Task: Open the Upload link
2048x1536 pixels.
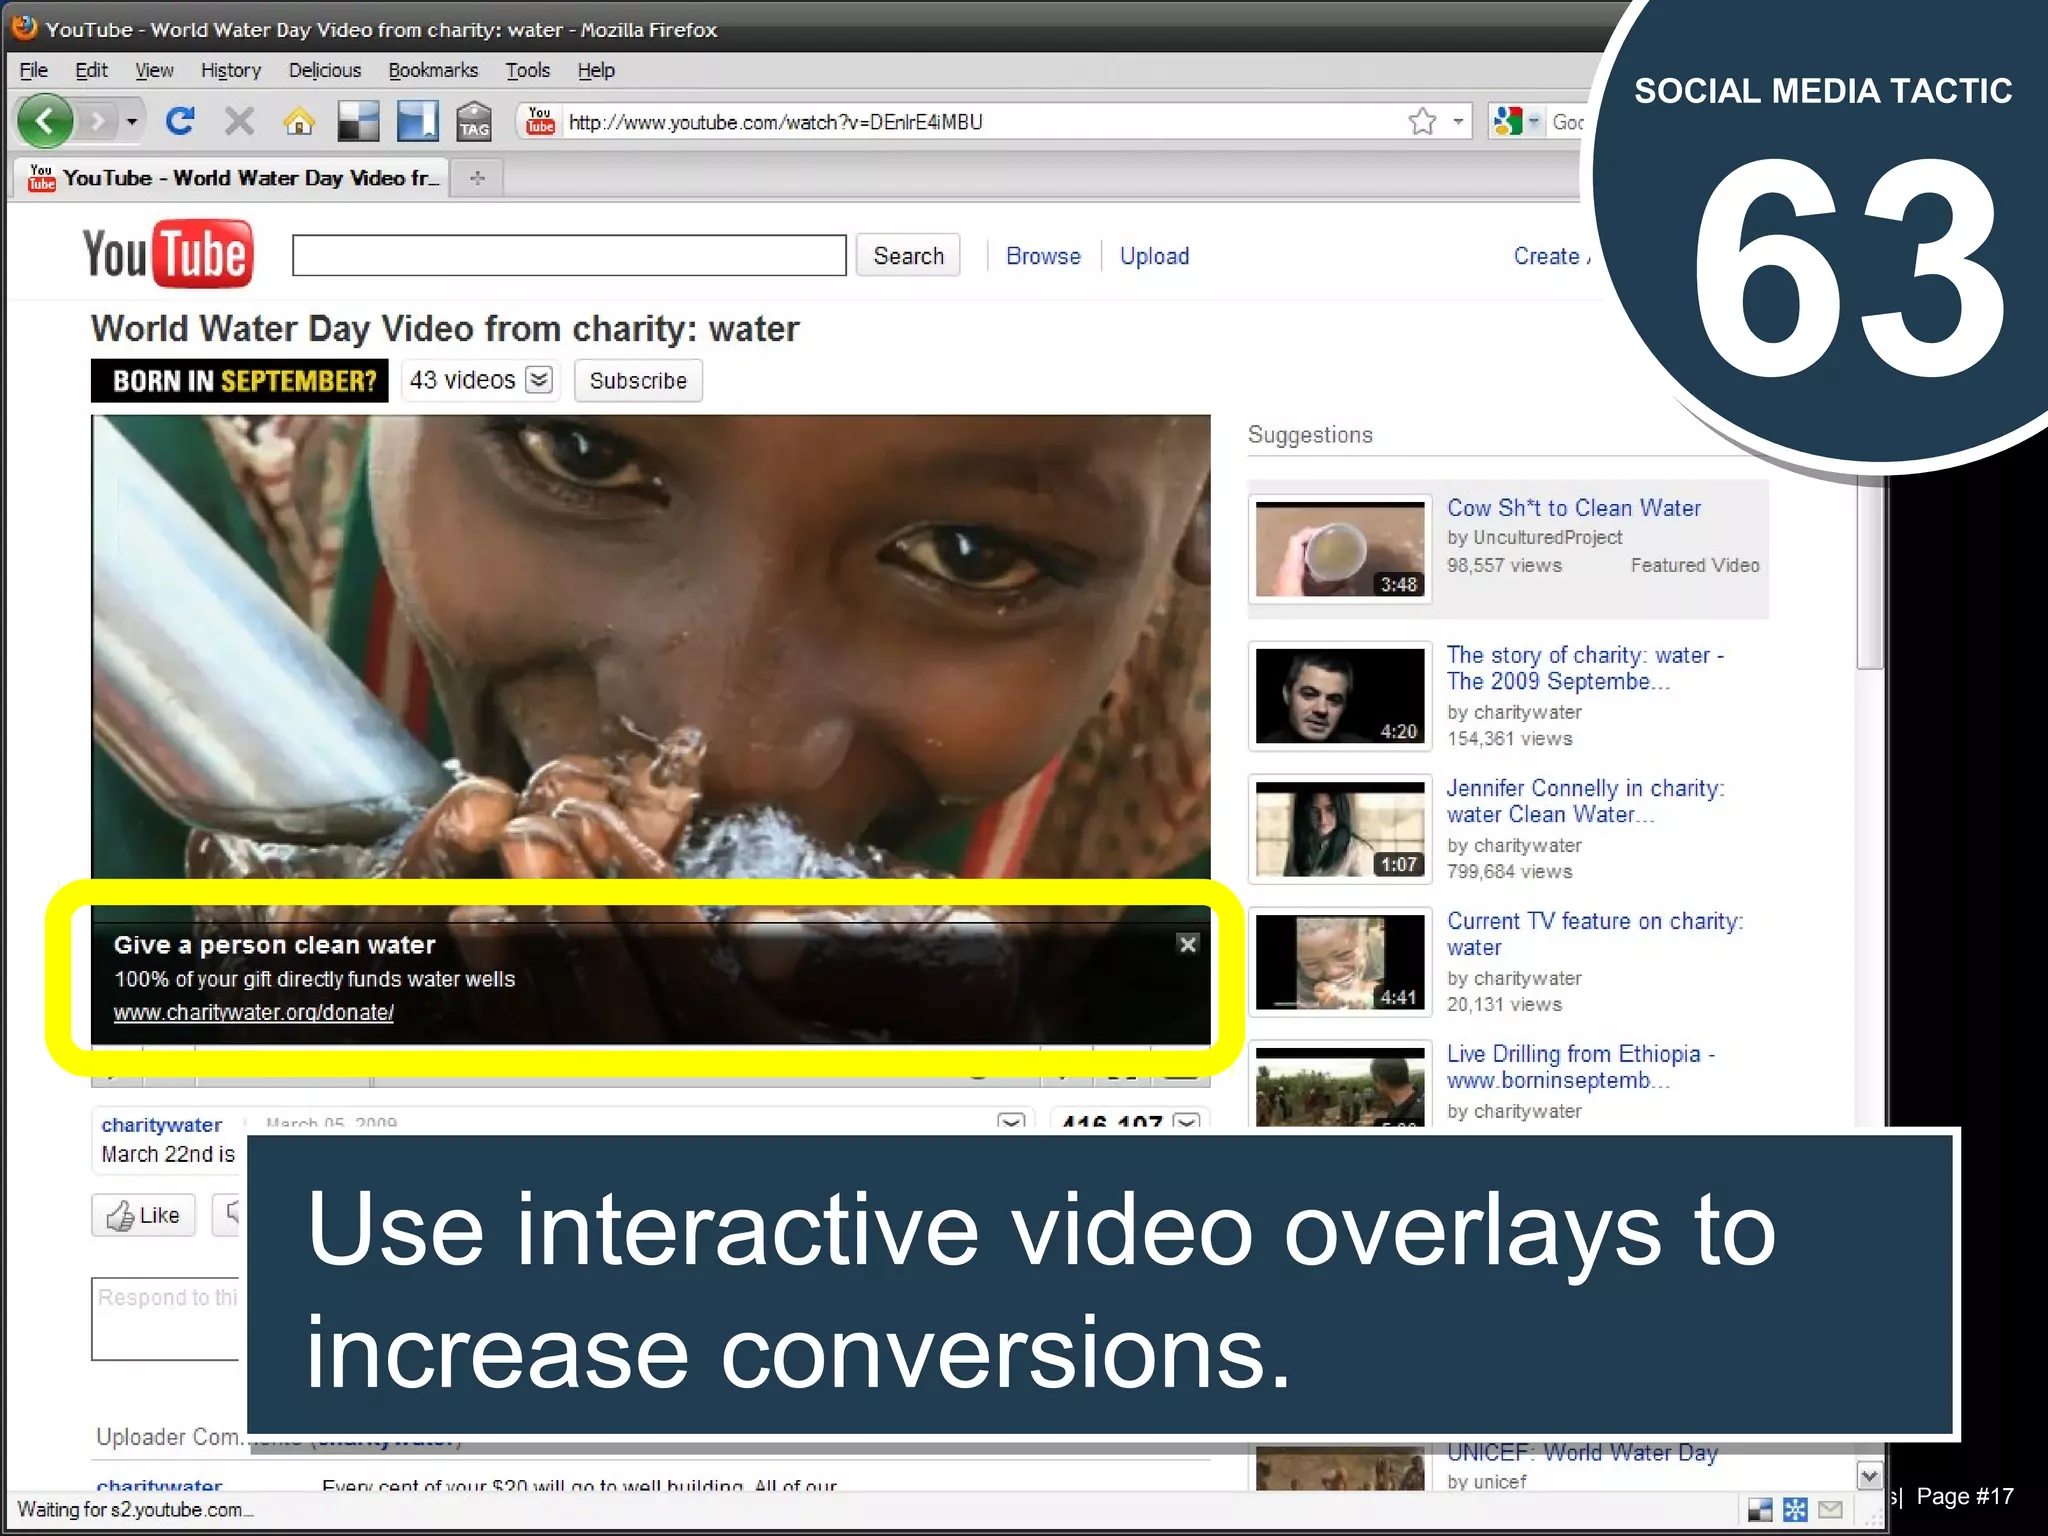Action: tap(1154, 256)
